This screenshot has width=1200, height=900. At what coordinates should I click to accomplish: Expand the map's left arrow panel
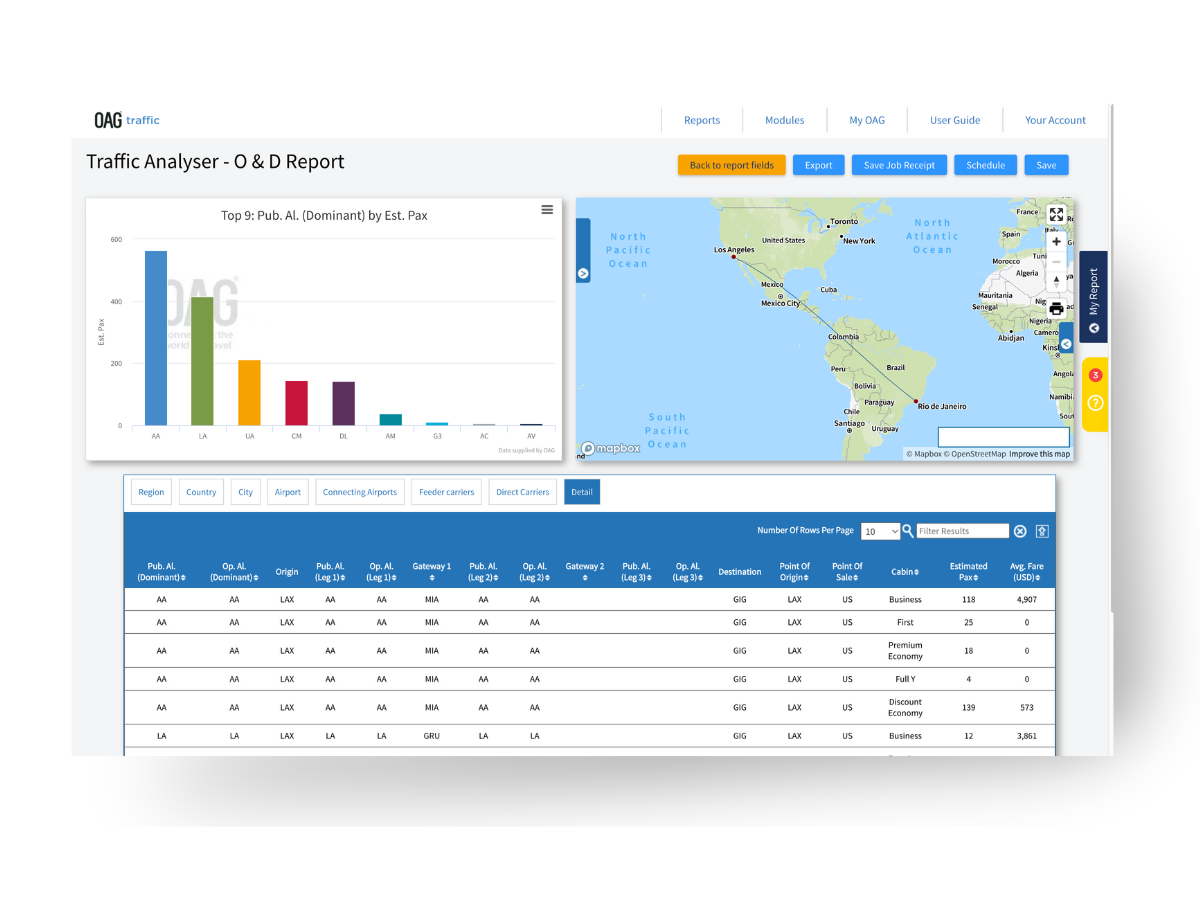click(x=583, y=273)
